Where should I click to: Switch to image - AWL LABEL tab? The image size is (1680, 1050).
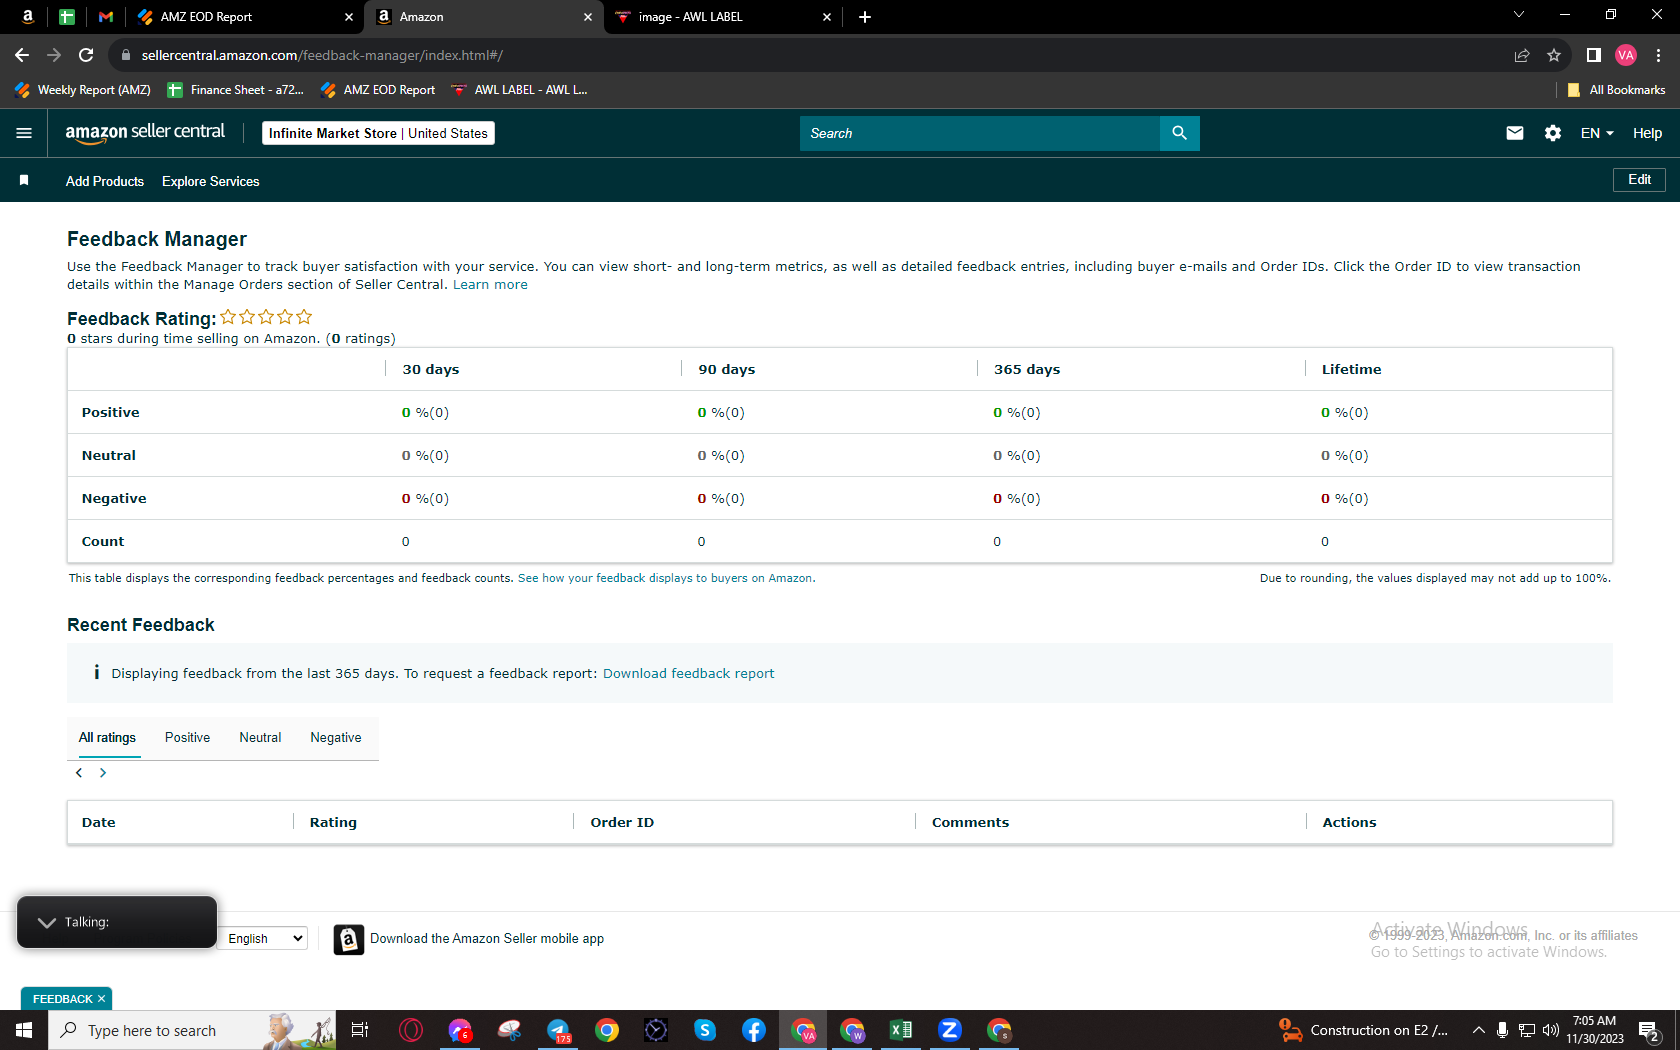(724, 17)
